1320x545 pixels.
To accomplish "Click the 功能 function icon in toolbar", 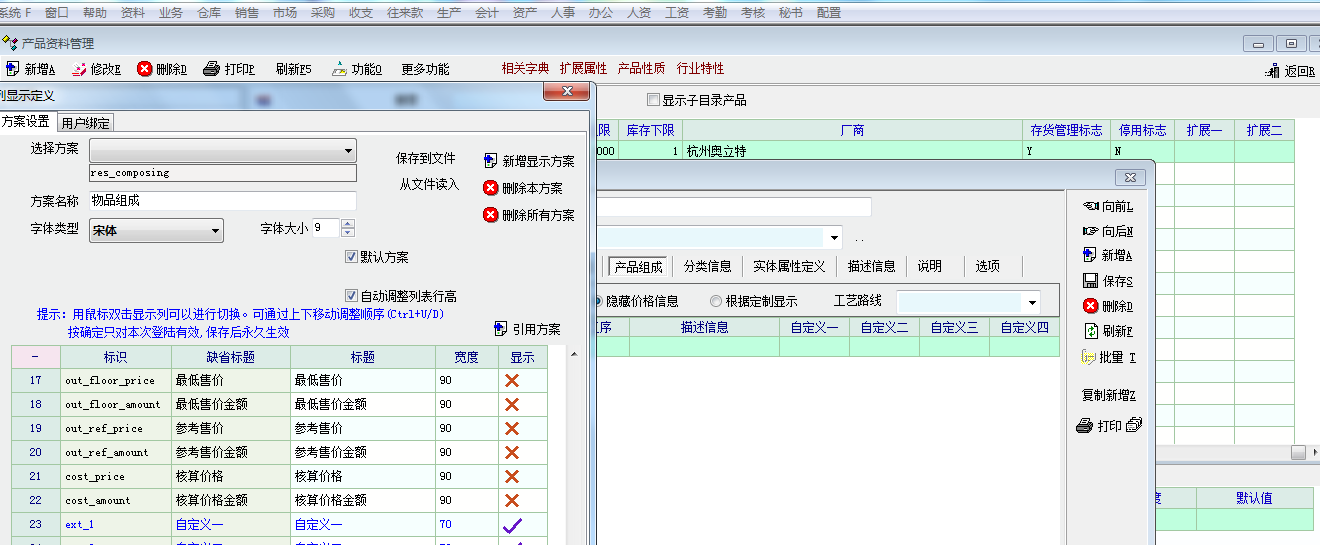I will pyautogui.click(x=339, y=69).
